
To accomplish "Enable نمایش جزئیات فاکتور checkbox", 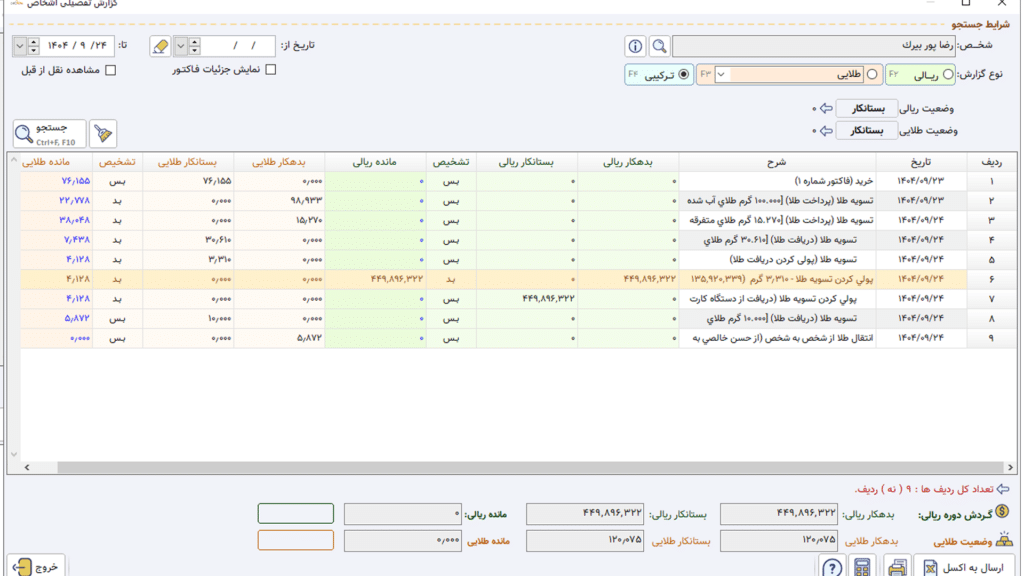I will point(270,69).
